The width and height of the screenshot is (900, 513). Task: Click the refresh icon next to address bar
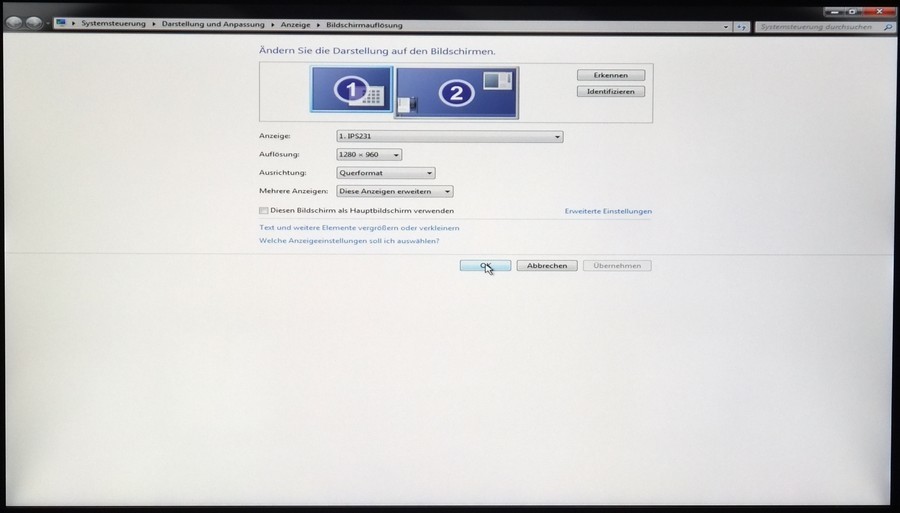[742, 27]
